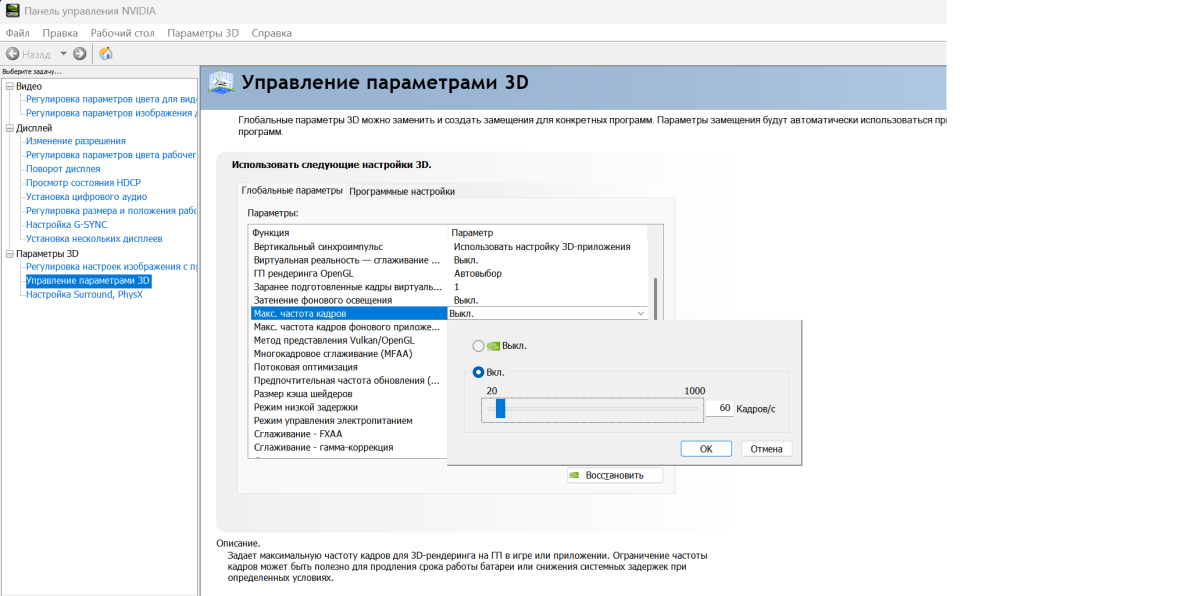Click the Forward arrow icon in toolbar
The height and width of the screenshot is (596, 1200).
(x=80, y=53)
